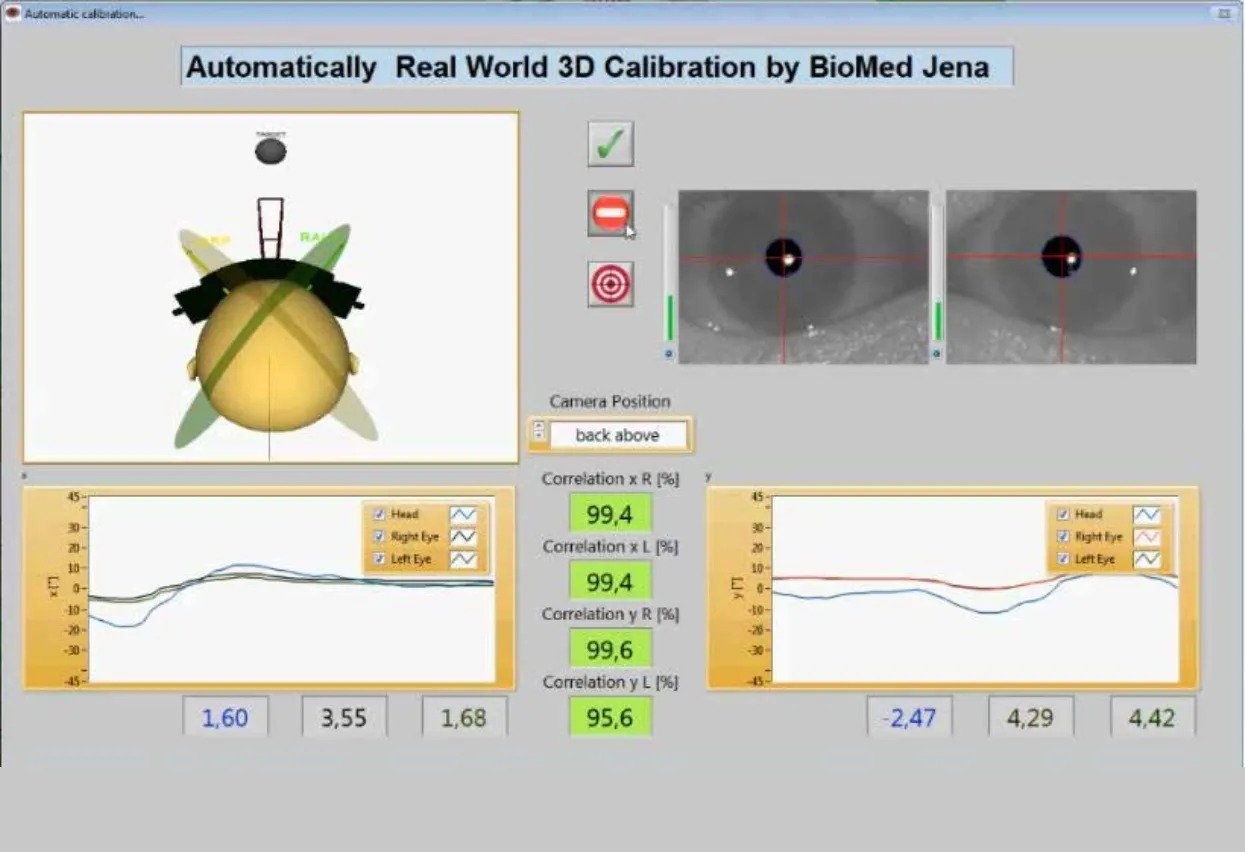This screenshot has height=852, width=1245.
Task: Click red Right Eye line icon in y graph
Action: (x=1147, y=537)
